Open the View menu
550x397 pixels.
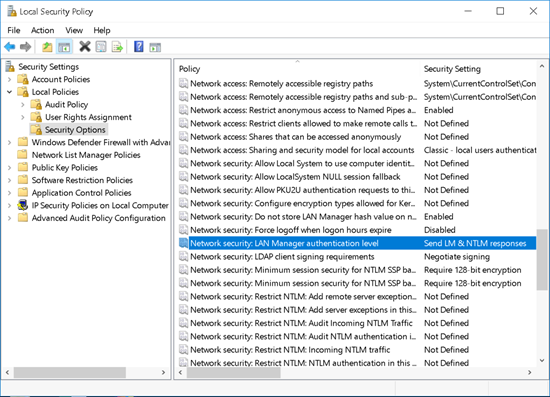(74, 31)
